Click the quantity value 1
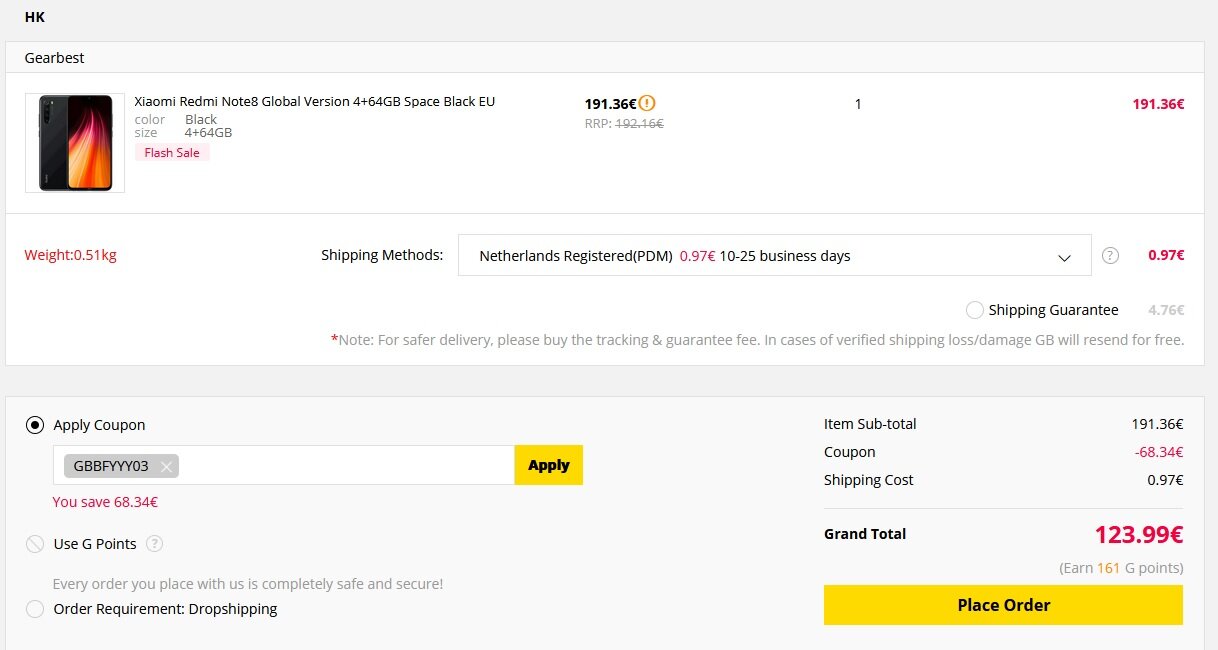The width and height of the screenshot is (1218, 650). tap(858, 103)
